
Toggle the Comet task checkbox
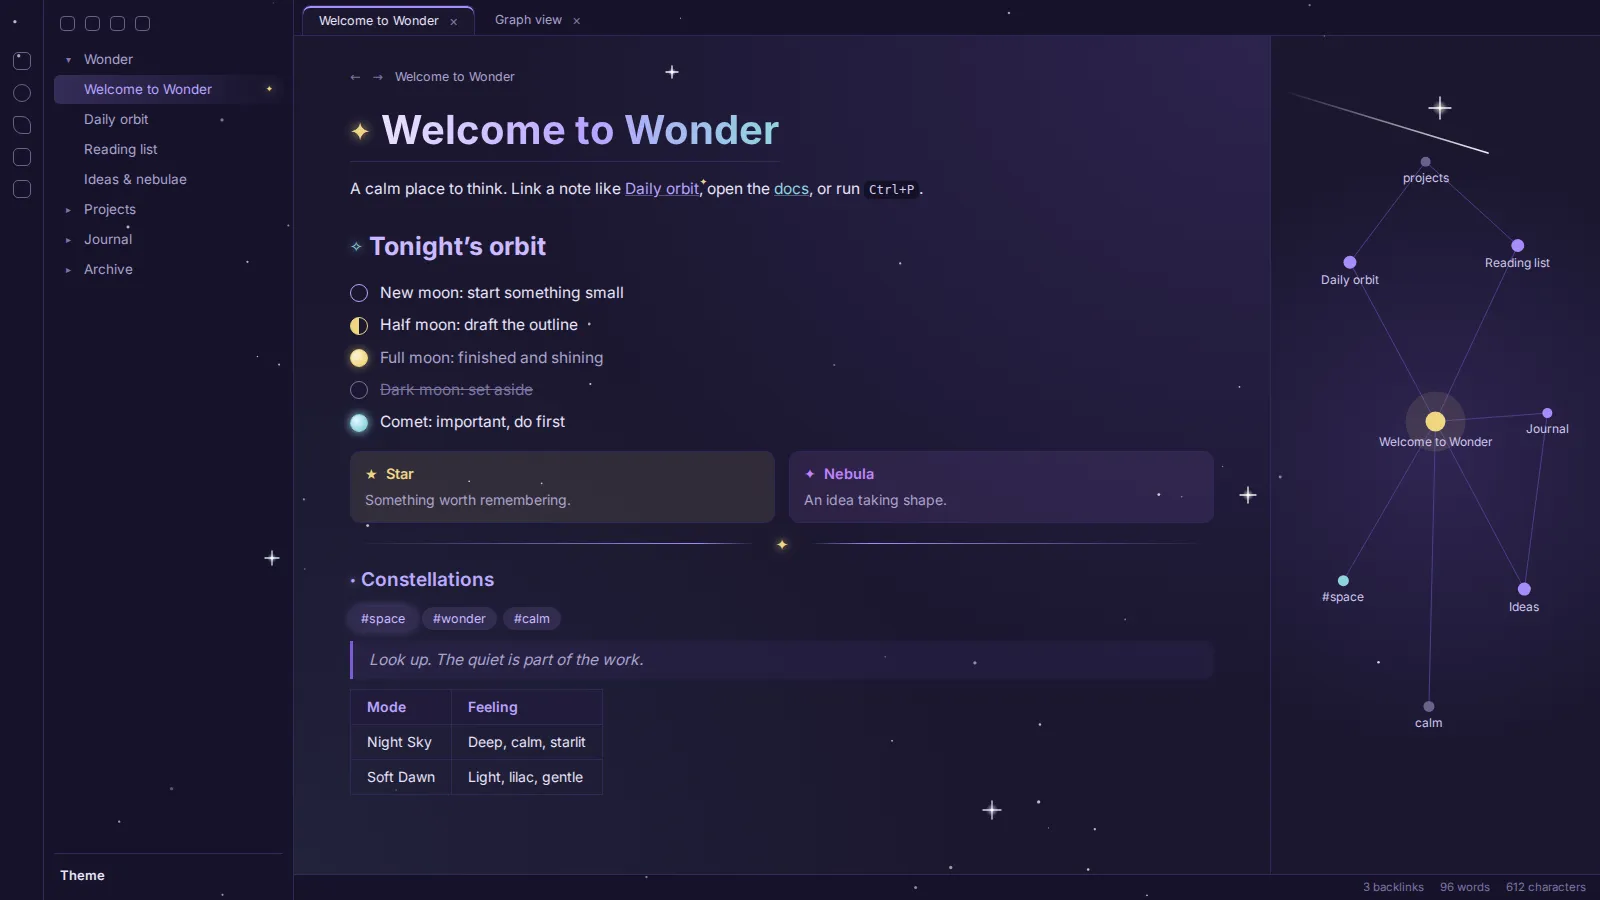point(359,422)
